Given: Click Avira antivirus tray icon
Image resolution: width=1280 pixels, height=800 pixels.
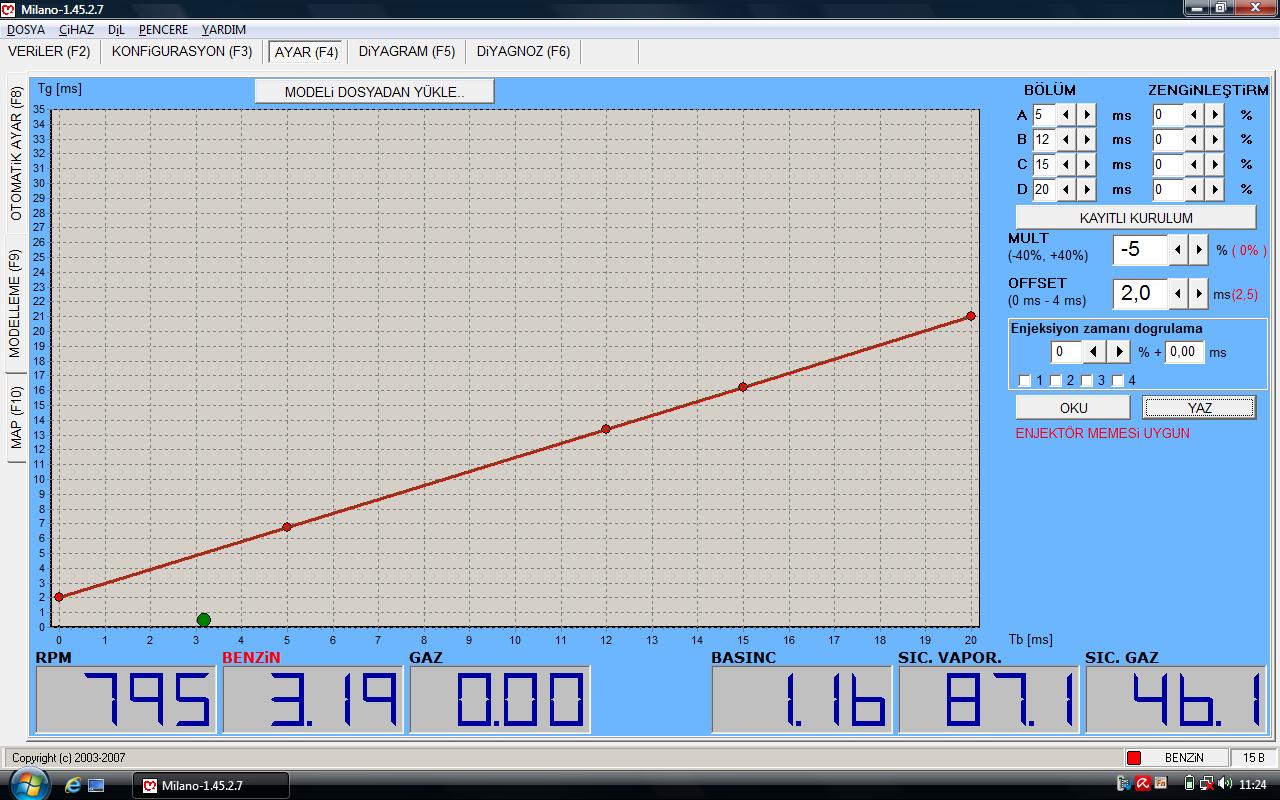Looking at the screenshot, I should pos(1142,784).
